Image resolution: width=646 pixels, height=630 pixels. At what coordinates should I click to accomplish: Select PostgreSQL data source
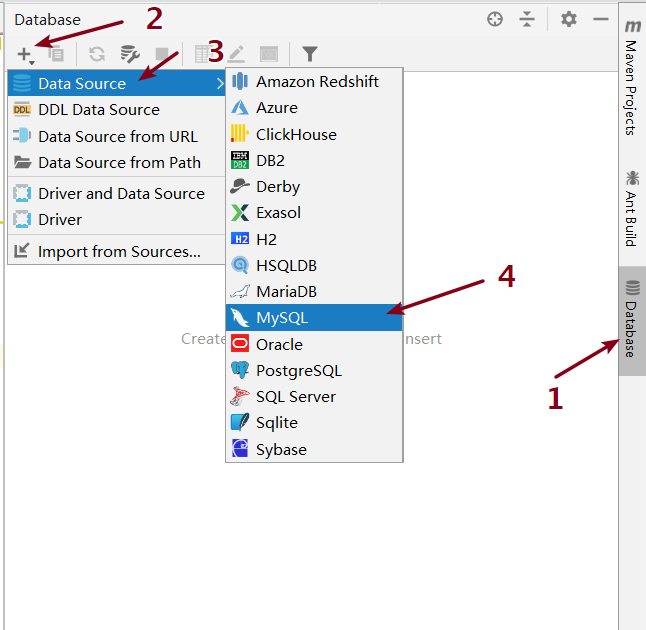pos(314,370)
